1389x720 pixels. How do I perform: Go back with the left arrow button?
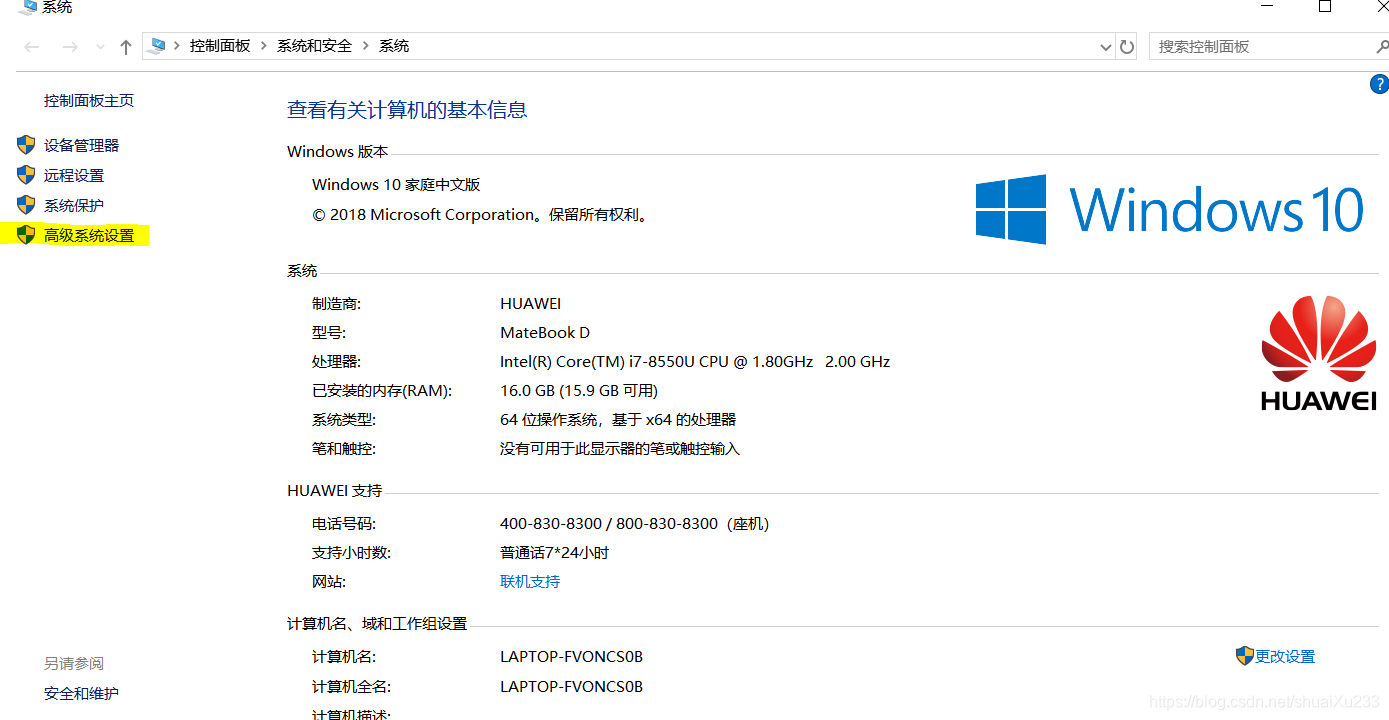point(32,47)
